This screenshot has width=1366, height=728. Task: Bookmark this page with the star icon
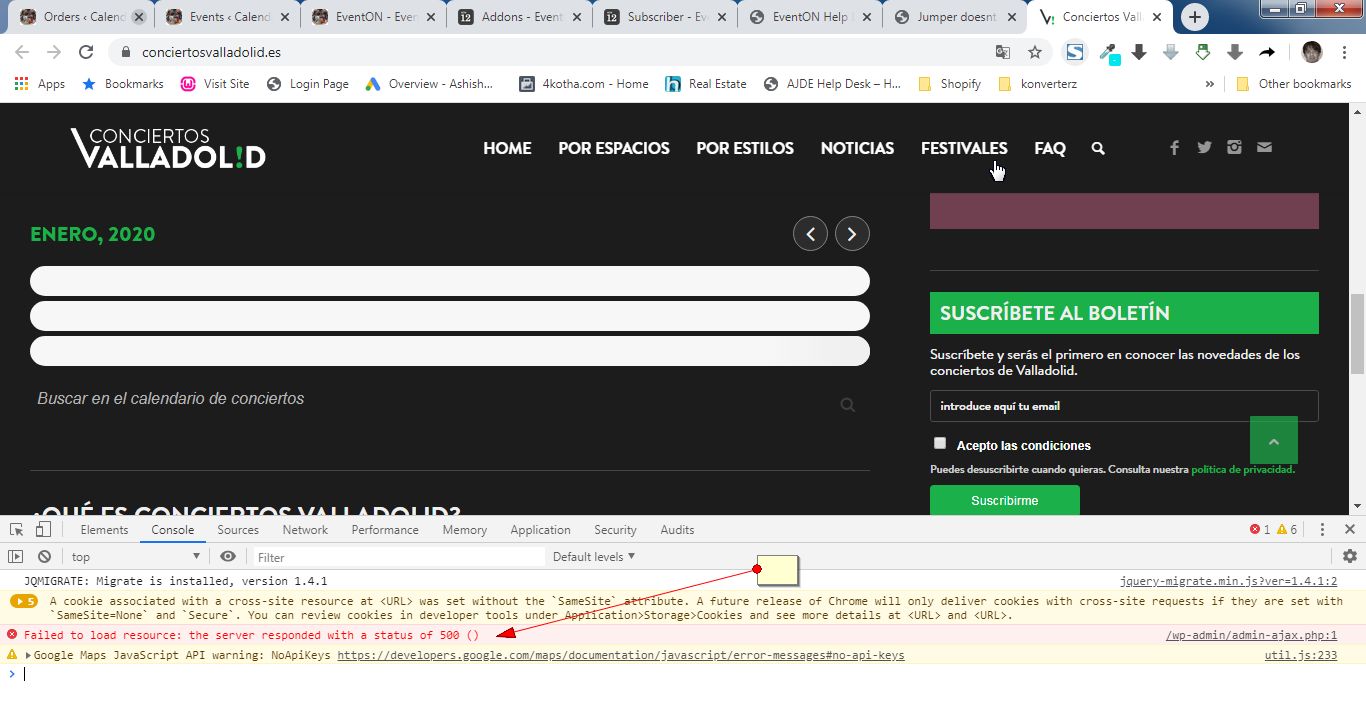(x=1035, y=52)
